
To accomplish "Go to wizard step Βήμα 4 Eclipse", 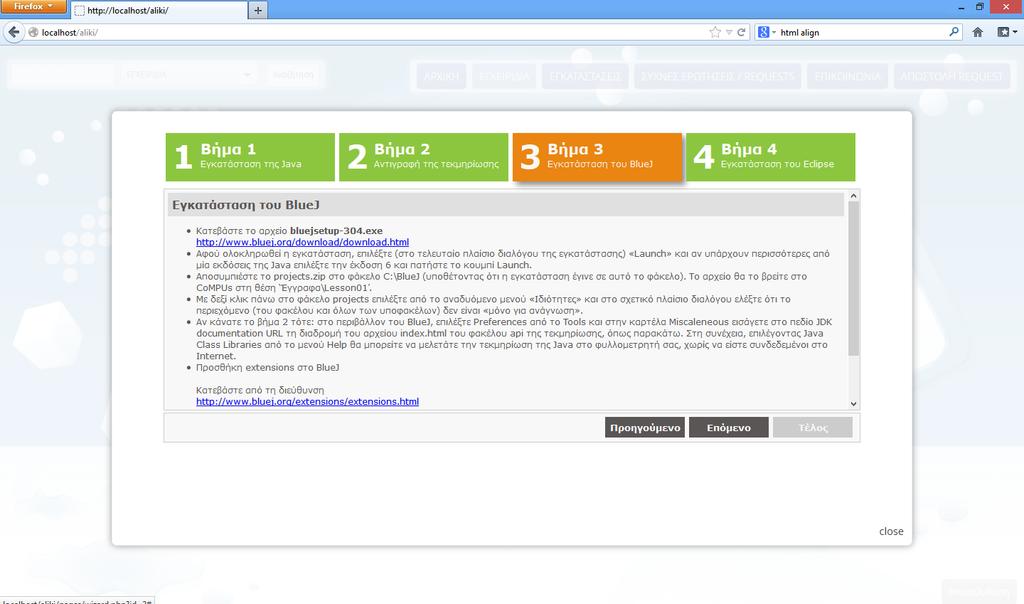I will click(x=771, y=157).
